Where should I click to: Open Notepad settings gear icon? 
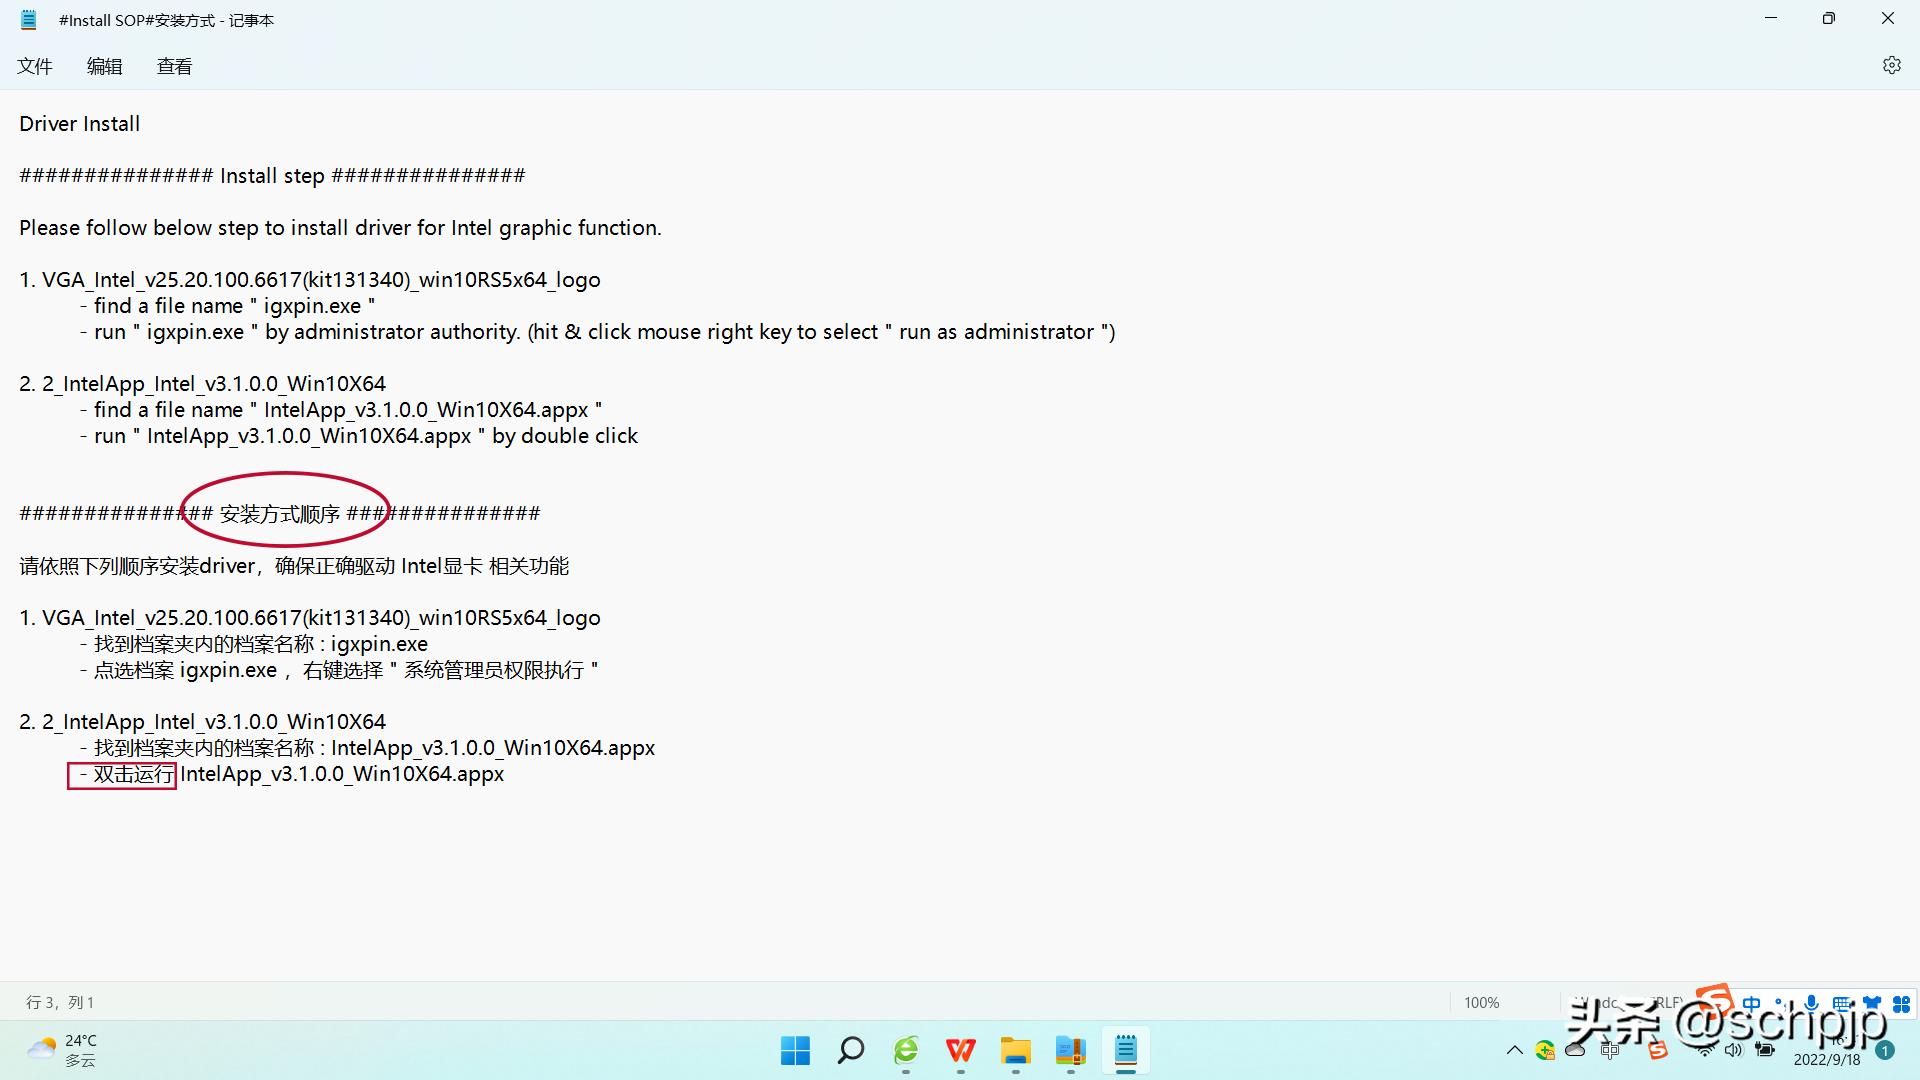1891,65
